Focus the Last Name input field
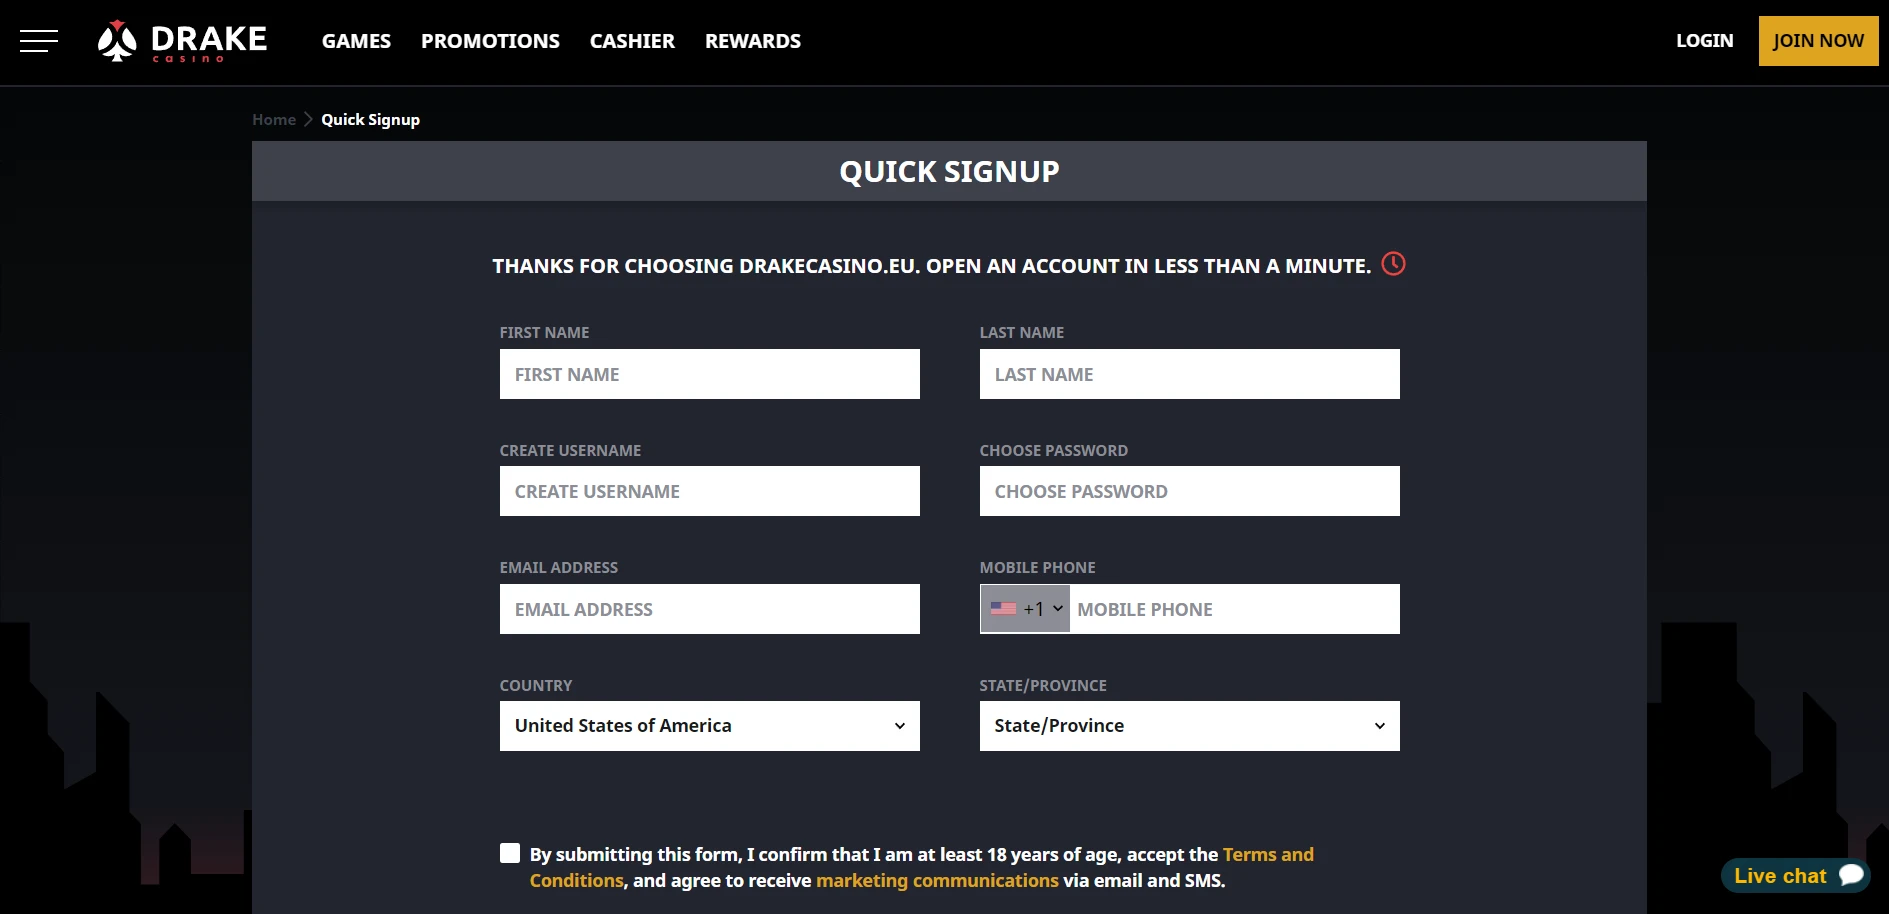Image resolution: width=1889 pixels, height=914 pixels. (1189, 374)
